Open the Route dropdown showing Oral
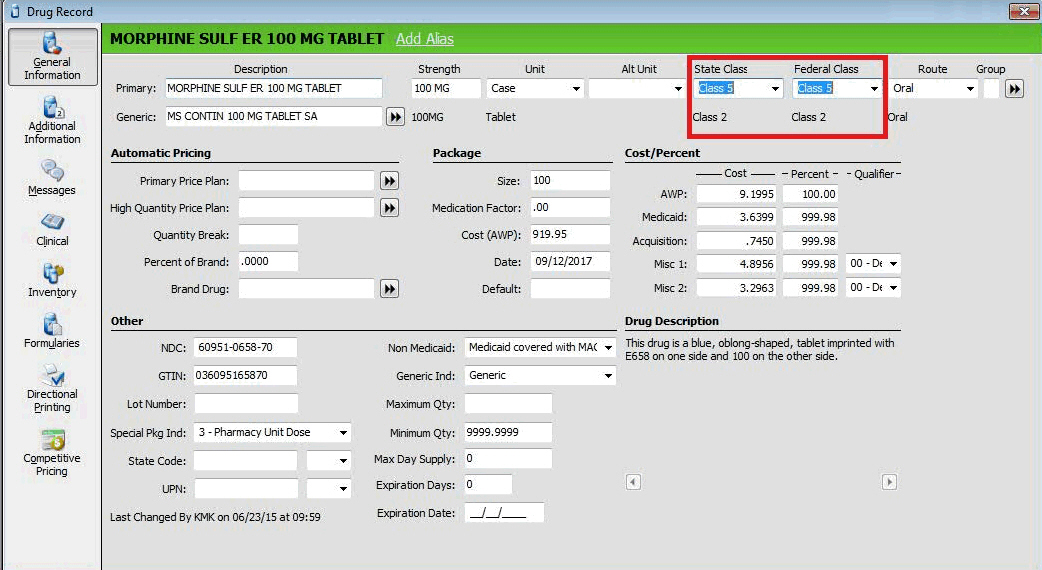The height and width of the screenshot is (570, 1042). tap(969, 89)
